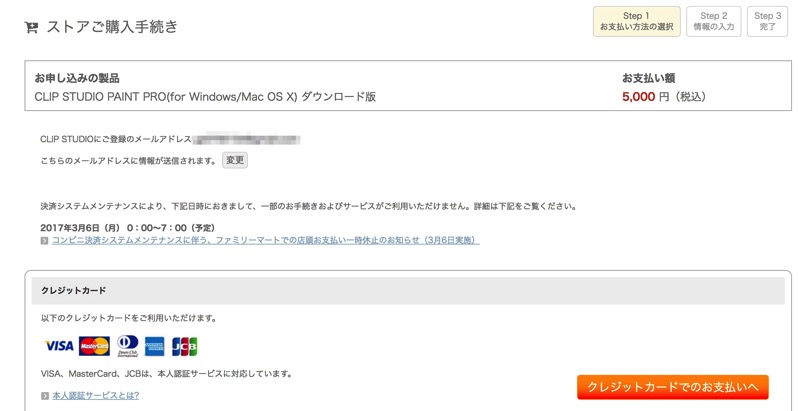
Task: Select the Step 2 情報の入力 tab
Action: 714,21
